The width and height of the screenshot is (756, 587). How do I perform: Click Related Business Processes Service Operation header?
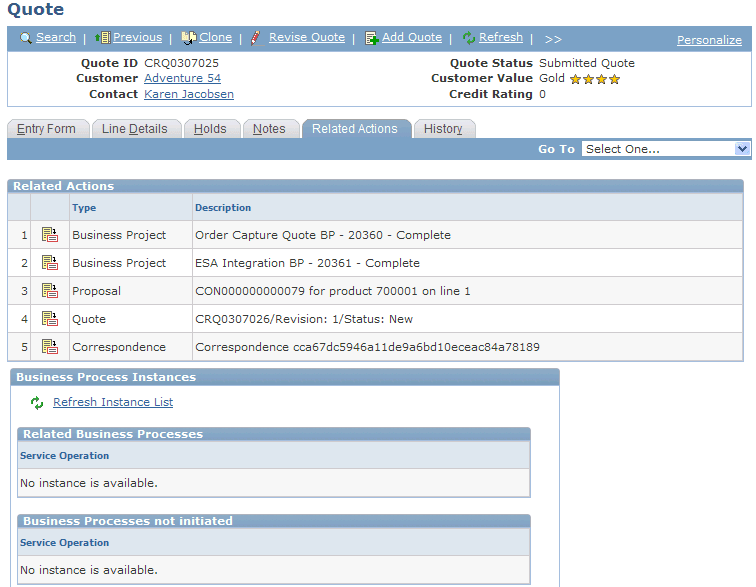[x=65, y=455]
